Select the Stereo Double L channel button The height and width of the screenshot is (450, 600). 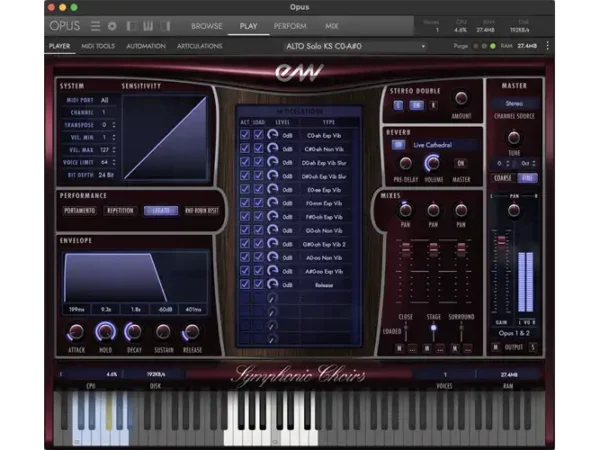(398, 105)
